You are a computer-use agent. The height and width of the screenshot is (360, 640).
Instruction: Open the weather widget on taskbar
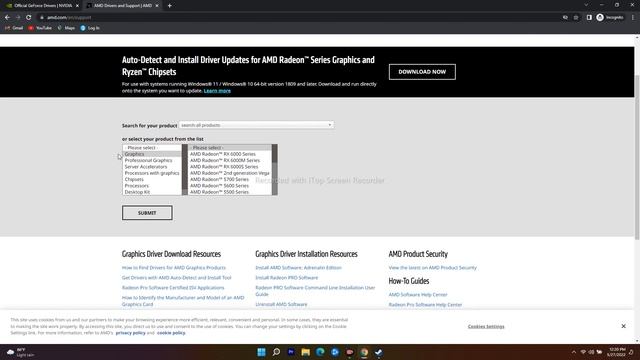(20, 352)
